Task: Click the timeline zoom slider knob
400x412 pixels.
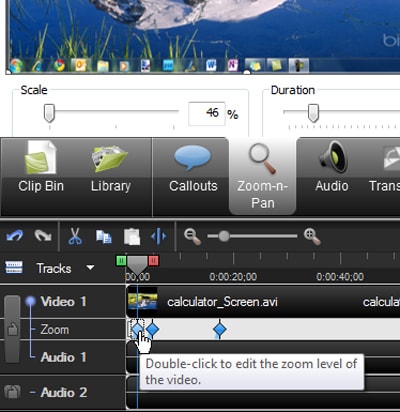Action: point(224,236)
